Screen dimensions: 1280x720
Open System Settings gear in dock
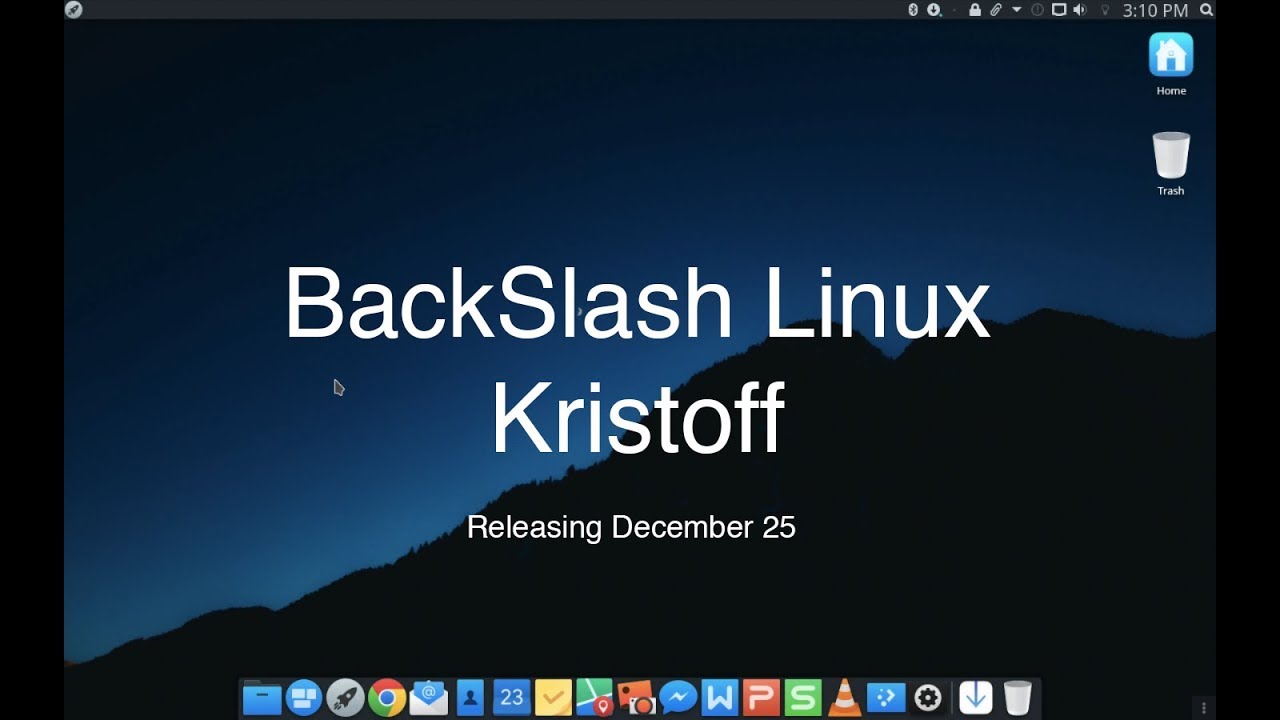[x=928, y=697]
